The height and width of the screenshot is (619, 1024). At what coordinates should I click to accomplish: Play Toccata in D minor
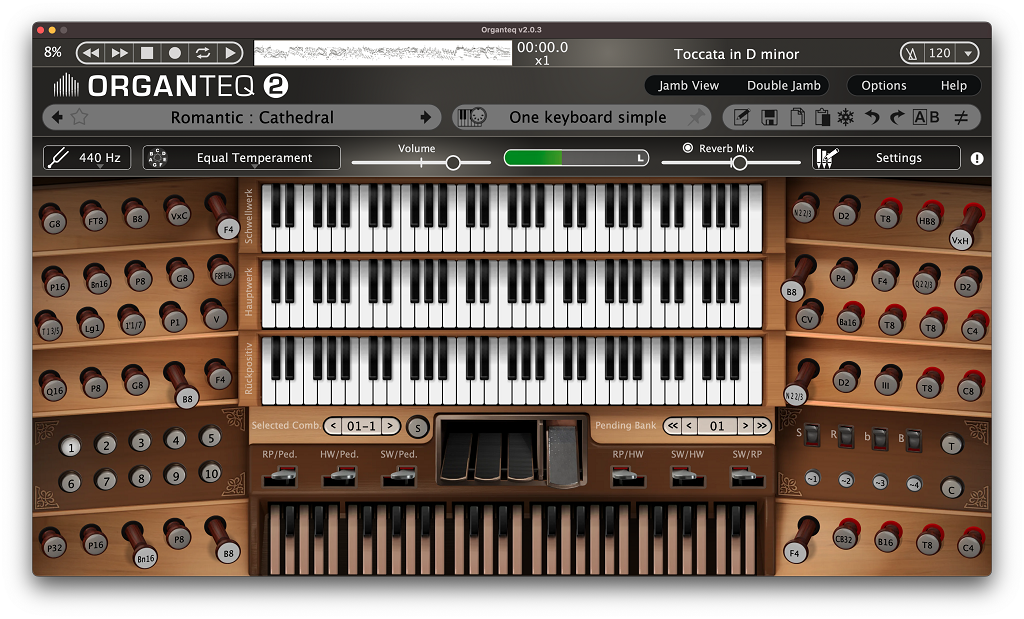pyautogui.click(x=229, y=53)
